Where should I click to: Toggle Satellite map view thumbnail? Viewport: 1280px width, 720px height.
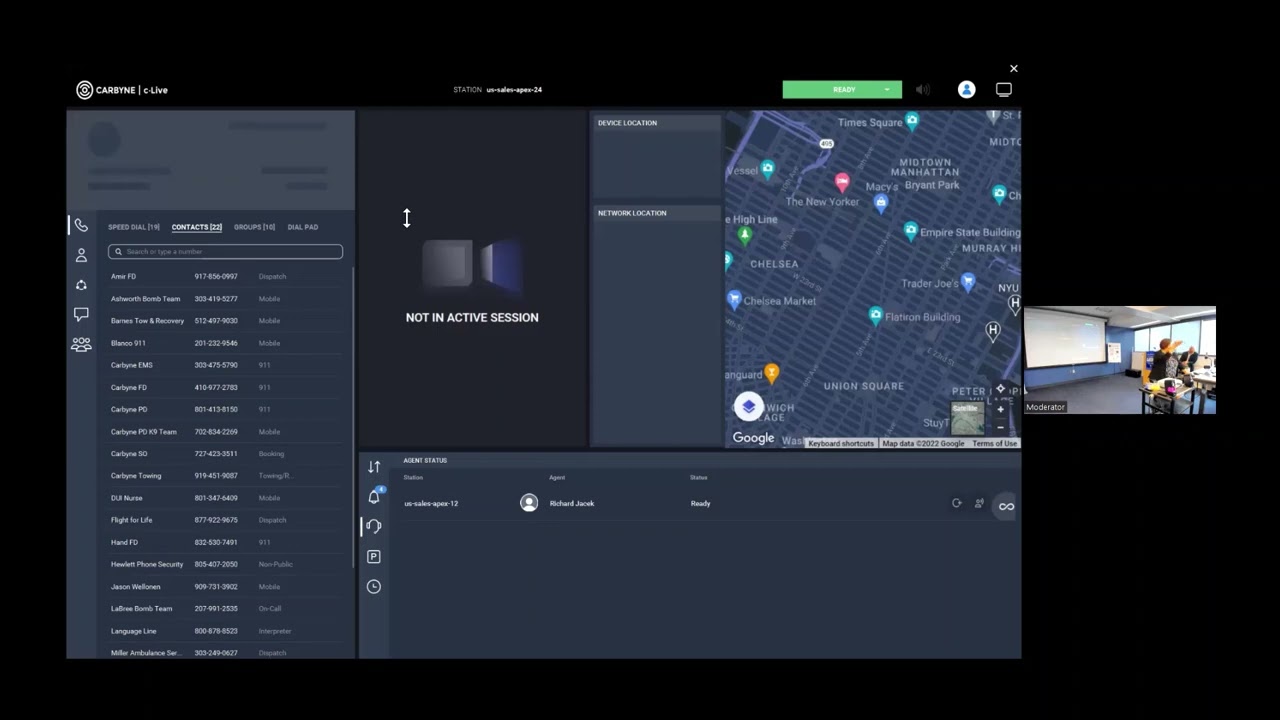[x=967, y=418]
